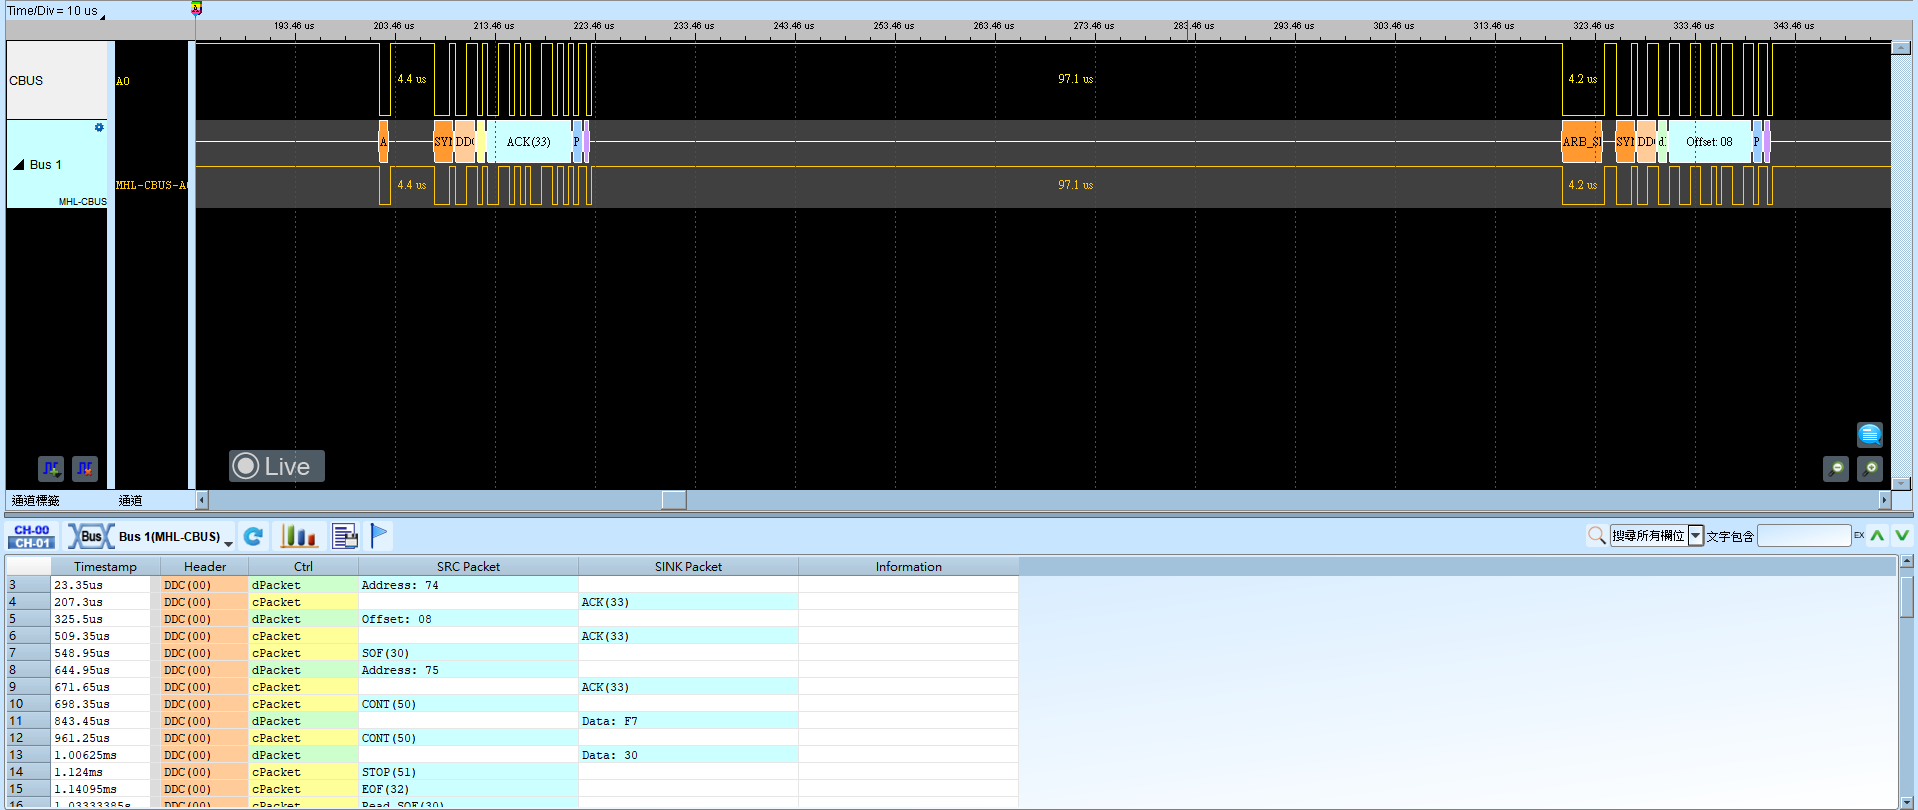Screen dimensions: 1918x810
Task: Click the Offset: 08 table cell
Action: (468, 619)
